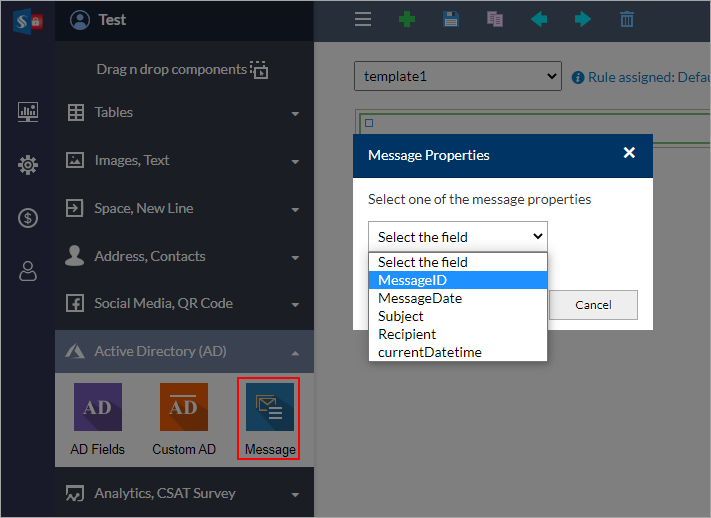Click the teal left arrow icon
Screen dimensions: 711x518
pos(539,20)
